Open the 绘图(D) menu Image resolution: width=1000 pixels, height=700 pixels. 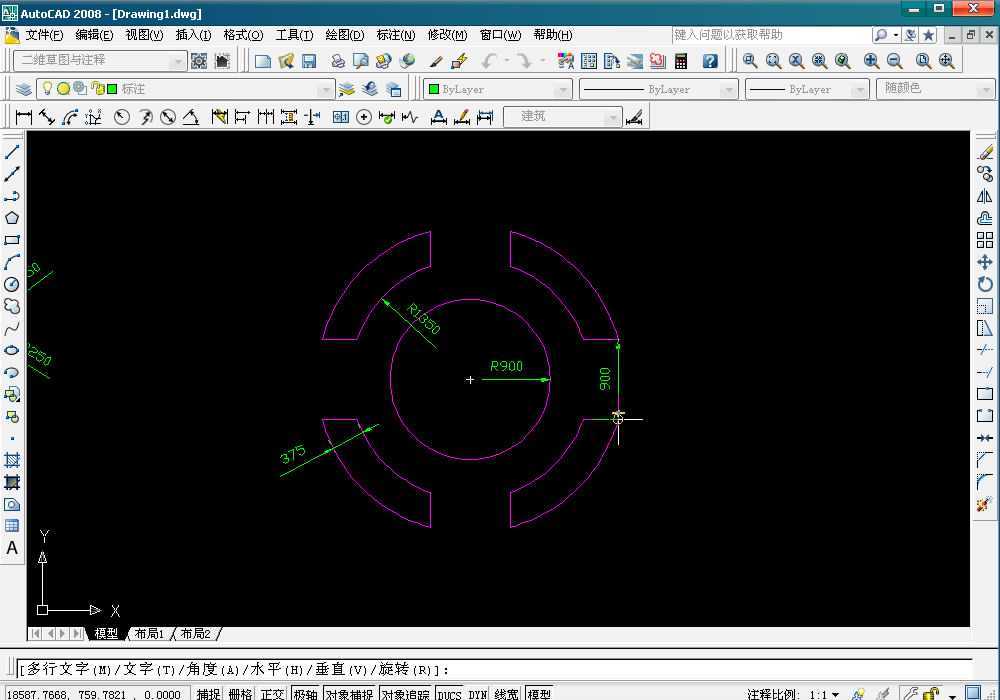pos(344,35)
